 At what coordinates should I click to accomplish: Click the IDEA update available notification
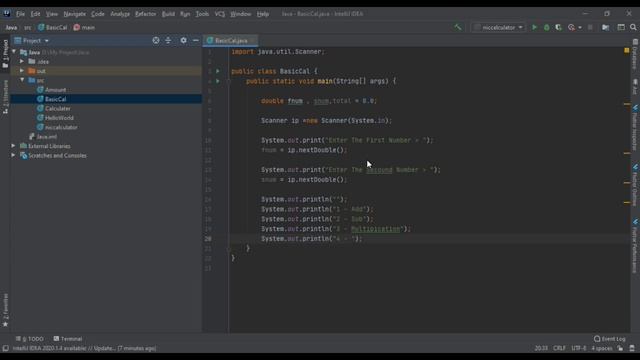pyautogui.click(x=84, y=348)
